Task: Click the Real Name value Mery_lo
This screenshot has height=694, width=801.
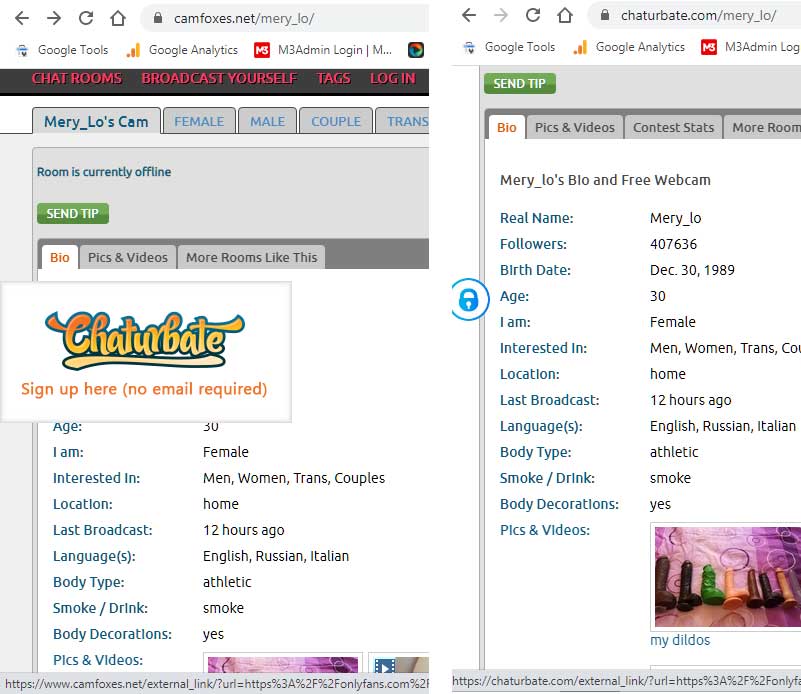Action: click(675, 218)
